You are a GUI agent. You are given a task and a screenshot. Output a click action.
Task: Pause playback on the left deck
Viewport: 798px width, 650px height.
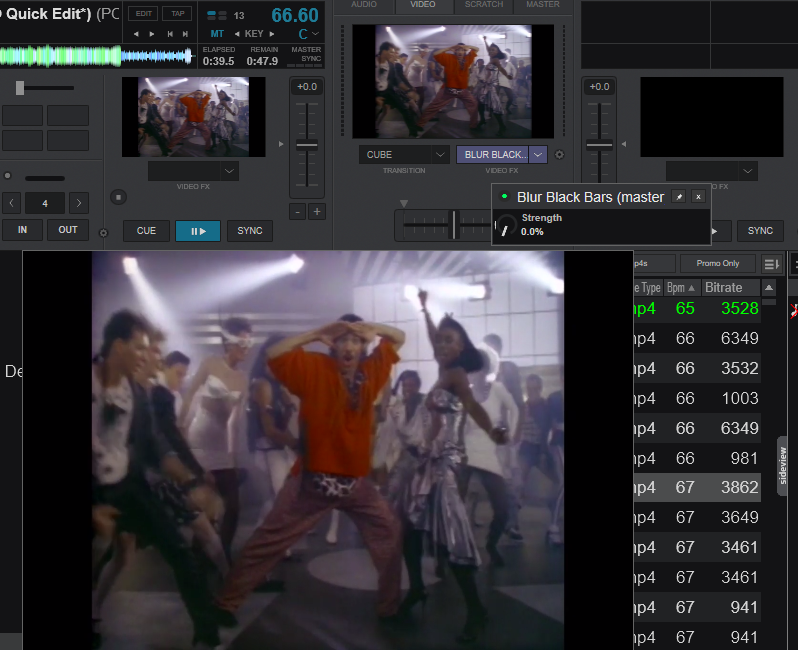(x=198, y=231)
